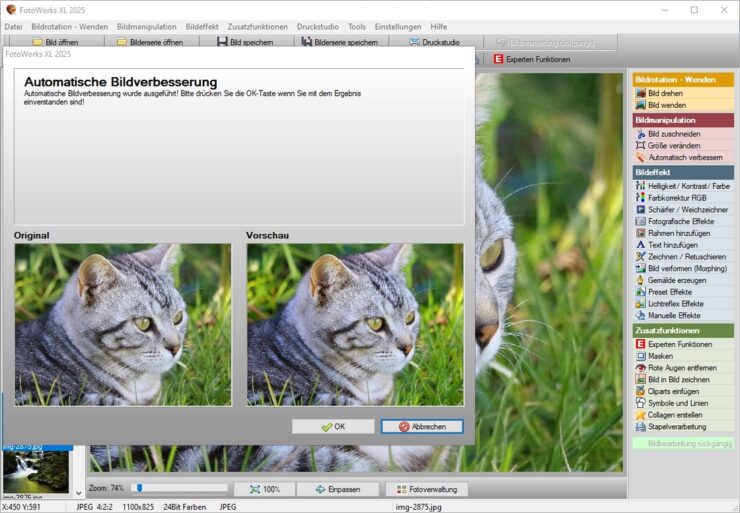
Task: Click thumbnail strip scroll down arrow
Action: click(79, 493)
